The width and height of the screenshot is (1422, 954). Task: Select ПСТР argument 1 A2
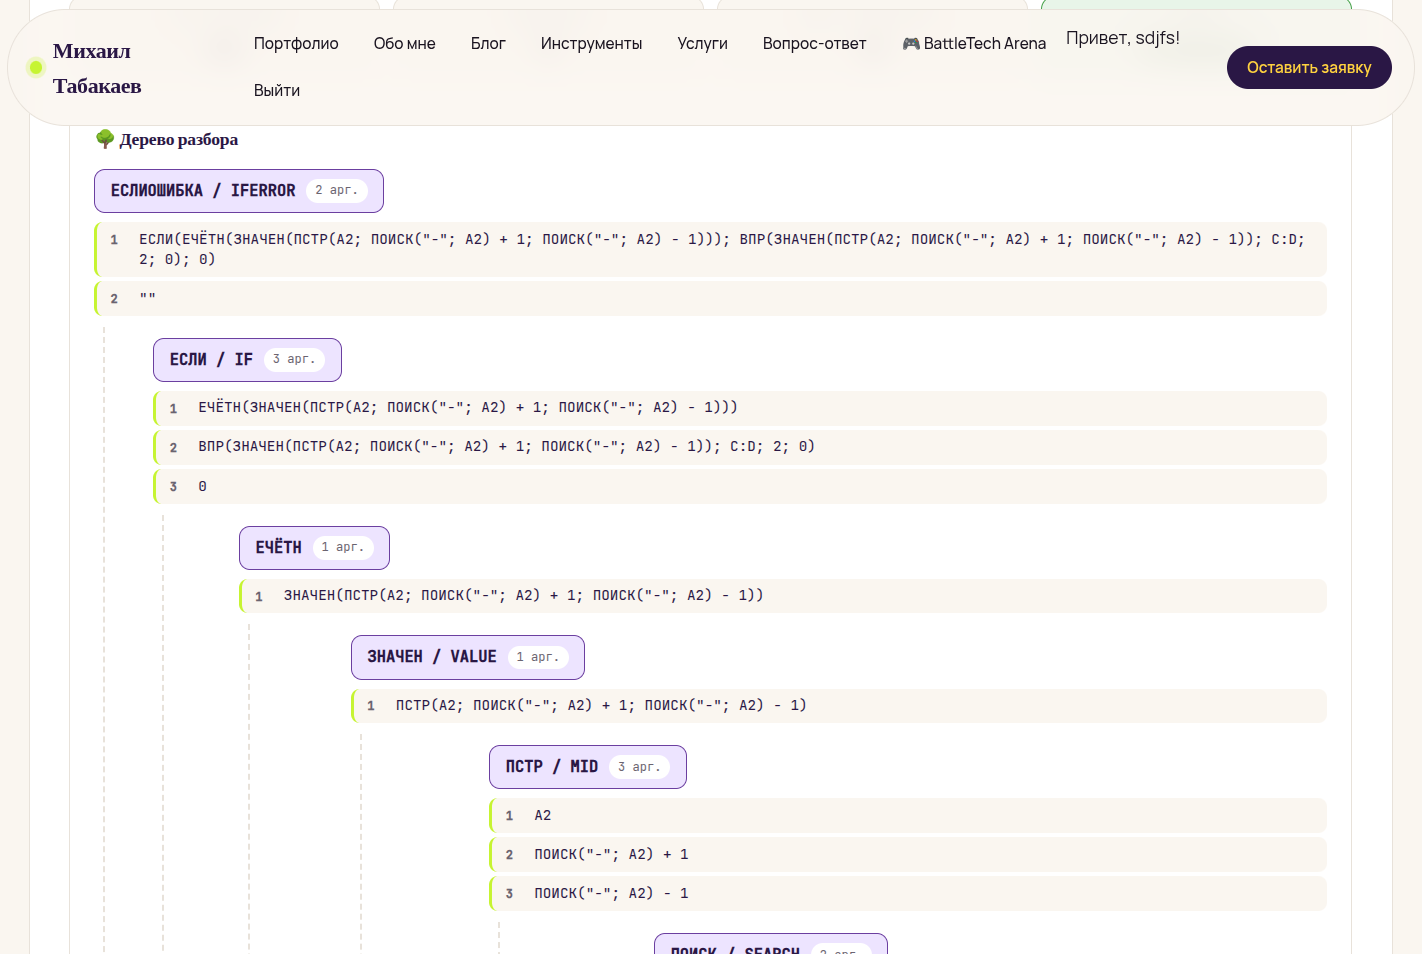(908, 815)
